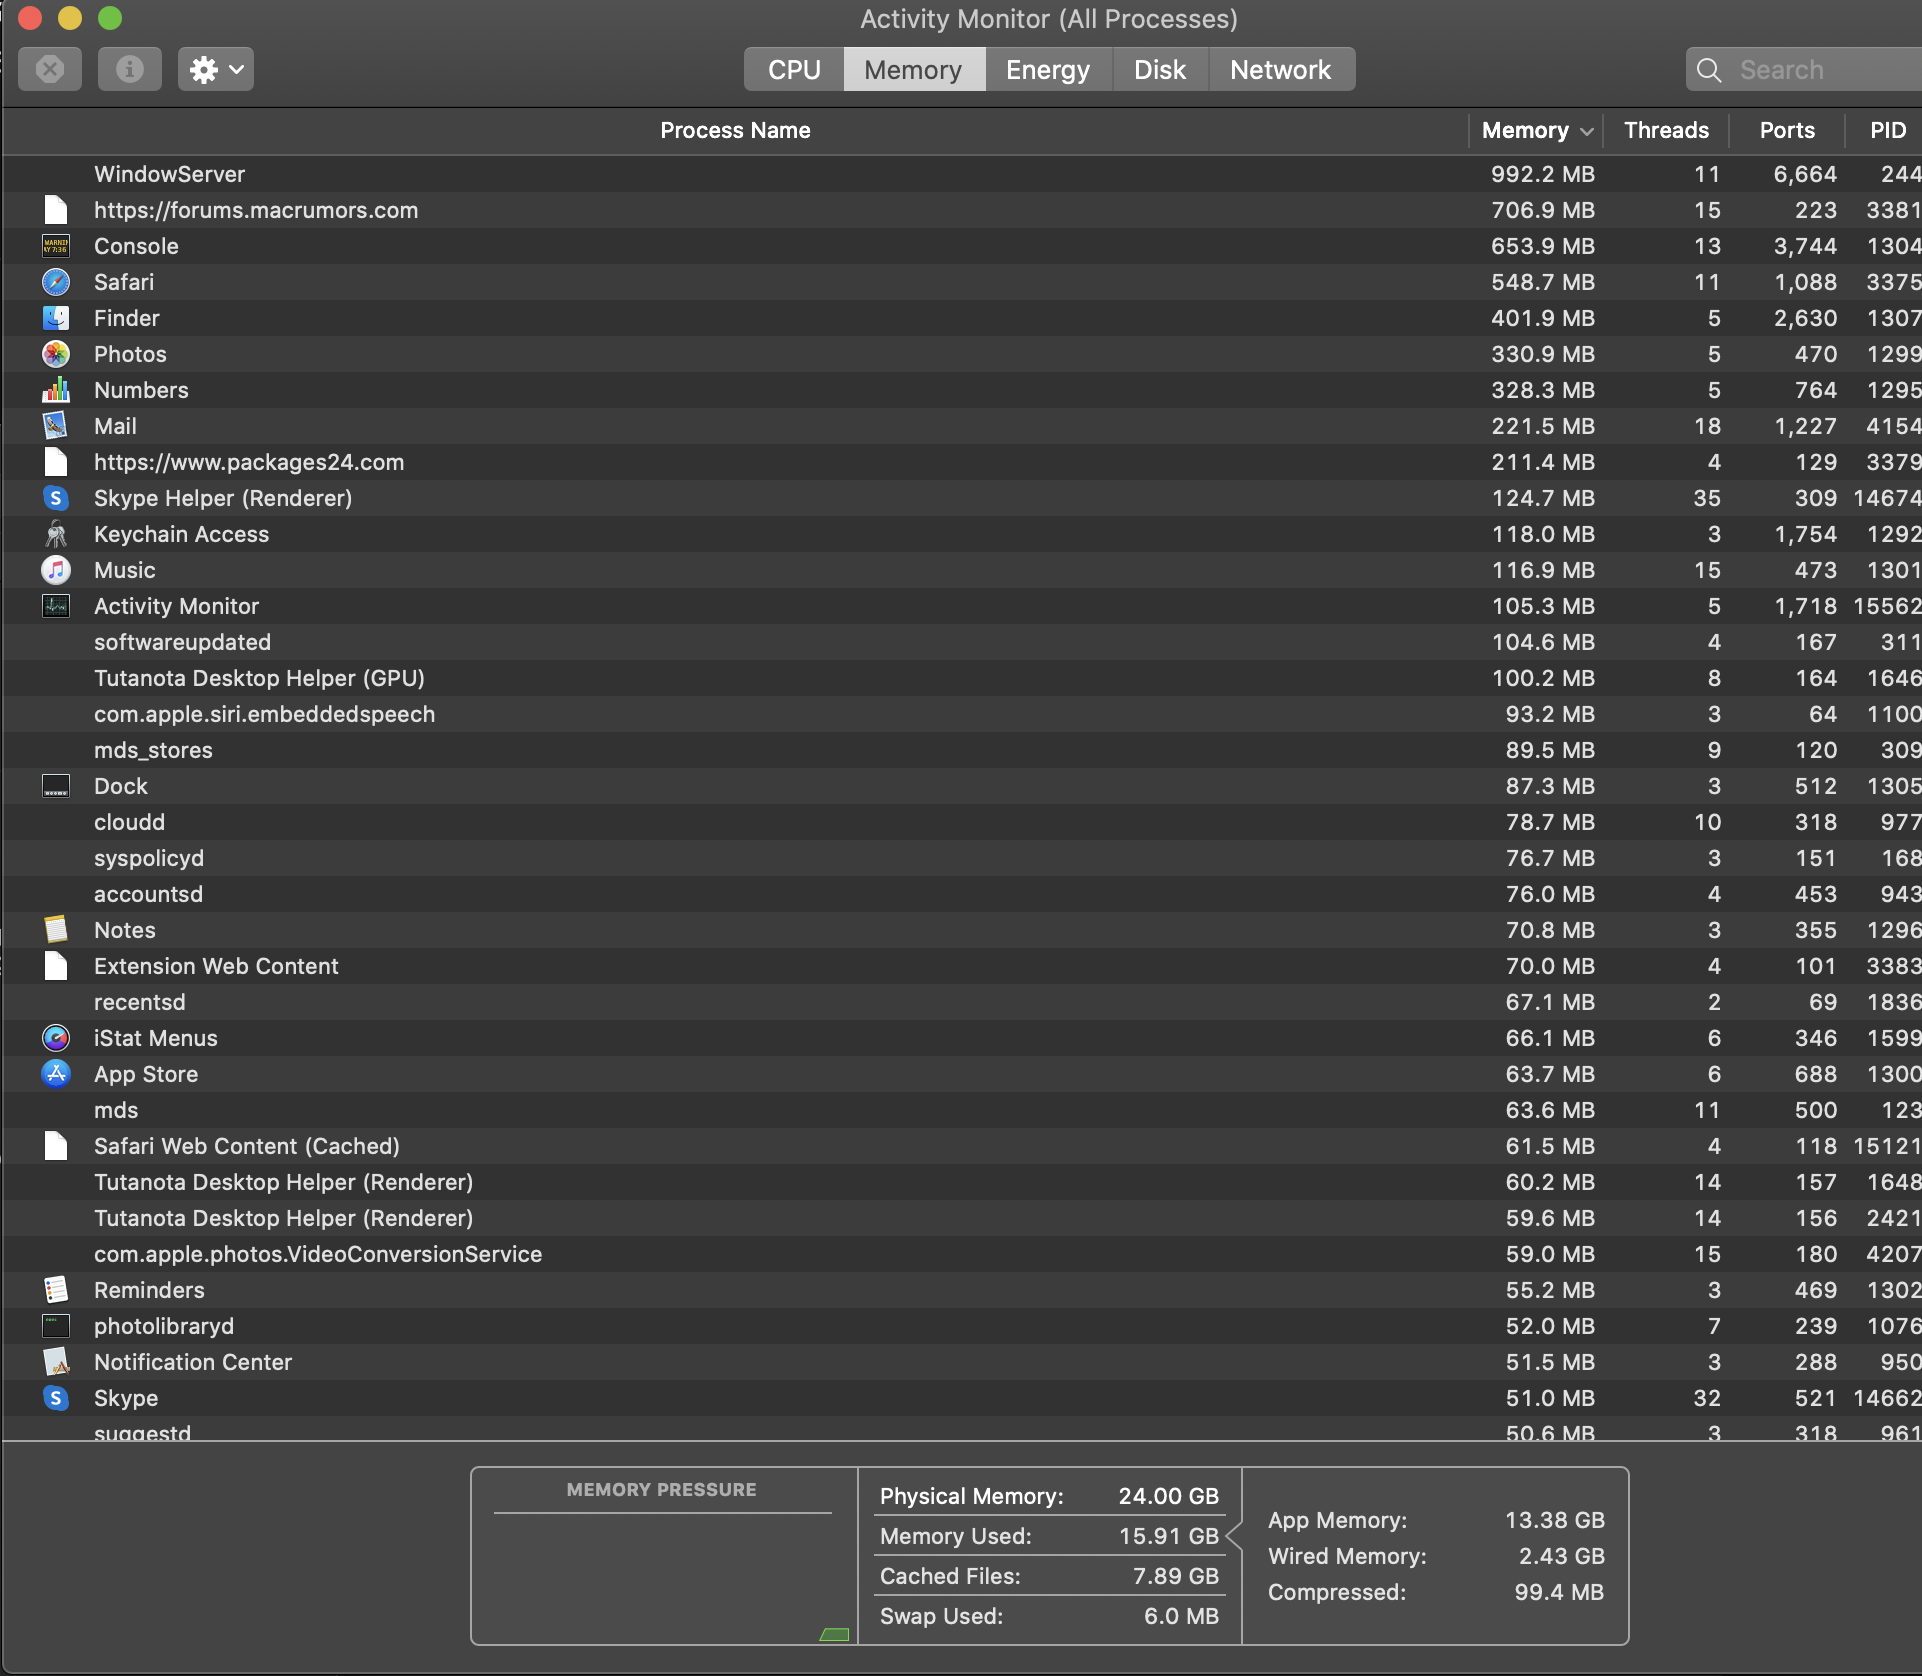This screenshot has height=1676, width=1922.
Task: Open the Energy tab
Action: tap(1048, 69)
